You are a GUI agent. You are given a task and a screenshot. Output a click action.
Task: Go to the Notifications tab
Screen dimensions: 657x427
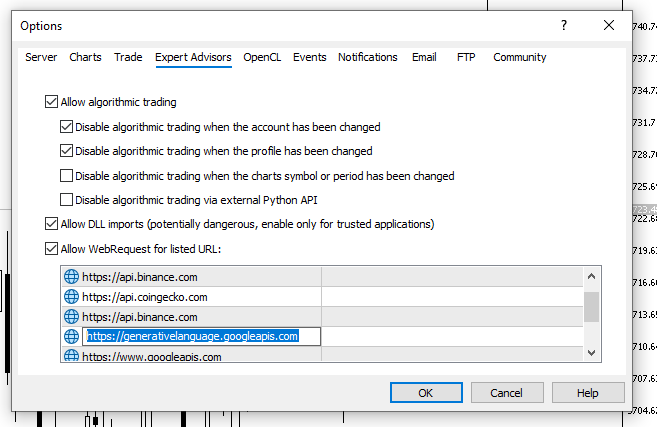coord(368,57)
